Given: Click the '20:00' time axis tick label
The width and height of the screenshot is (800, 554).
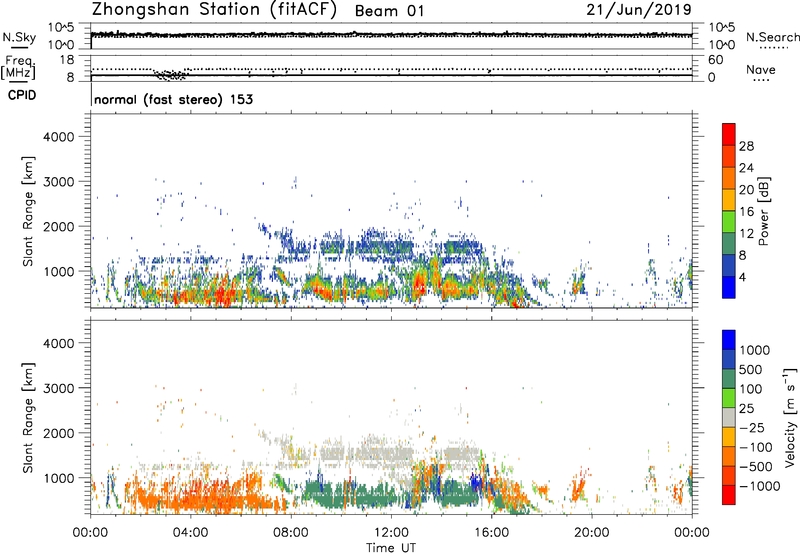Looking at the screenshot, I should pyautogui.click(x=591, y=533).
